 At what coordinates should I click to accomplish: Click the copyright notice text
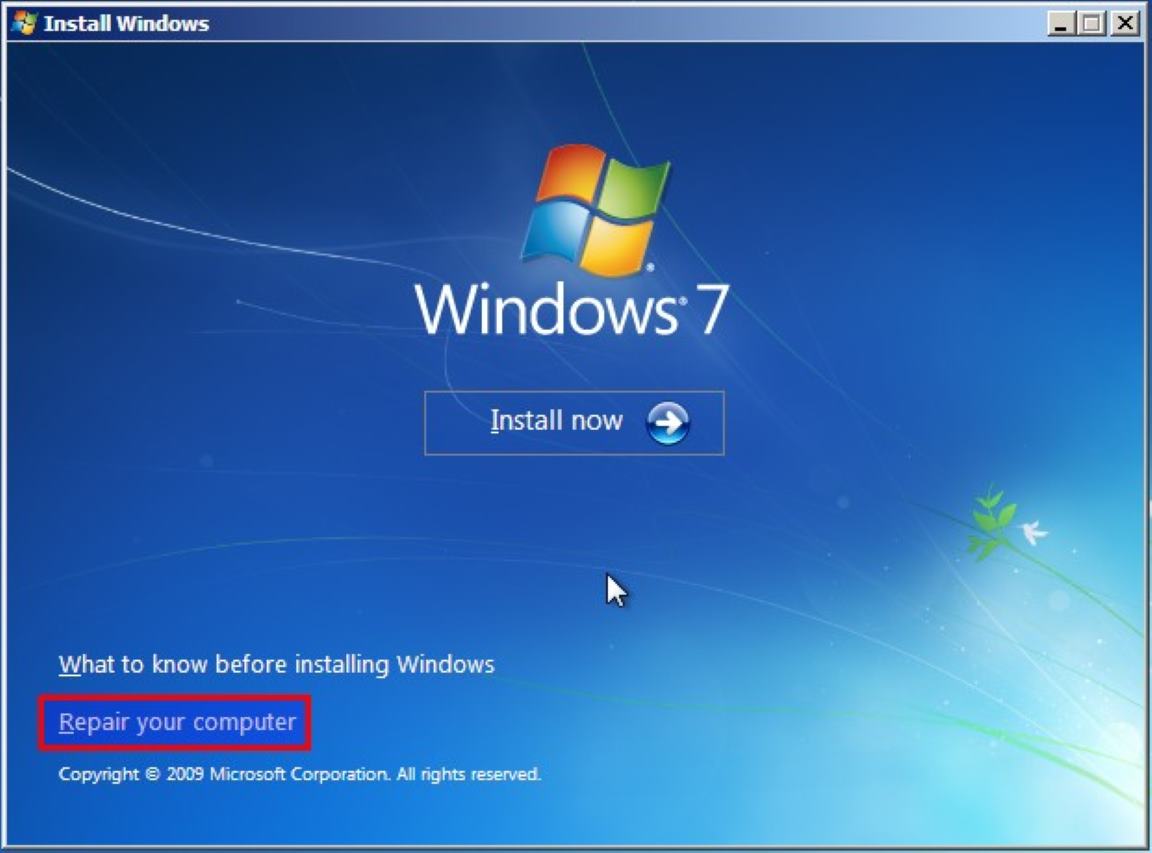pos(300,772)
